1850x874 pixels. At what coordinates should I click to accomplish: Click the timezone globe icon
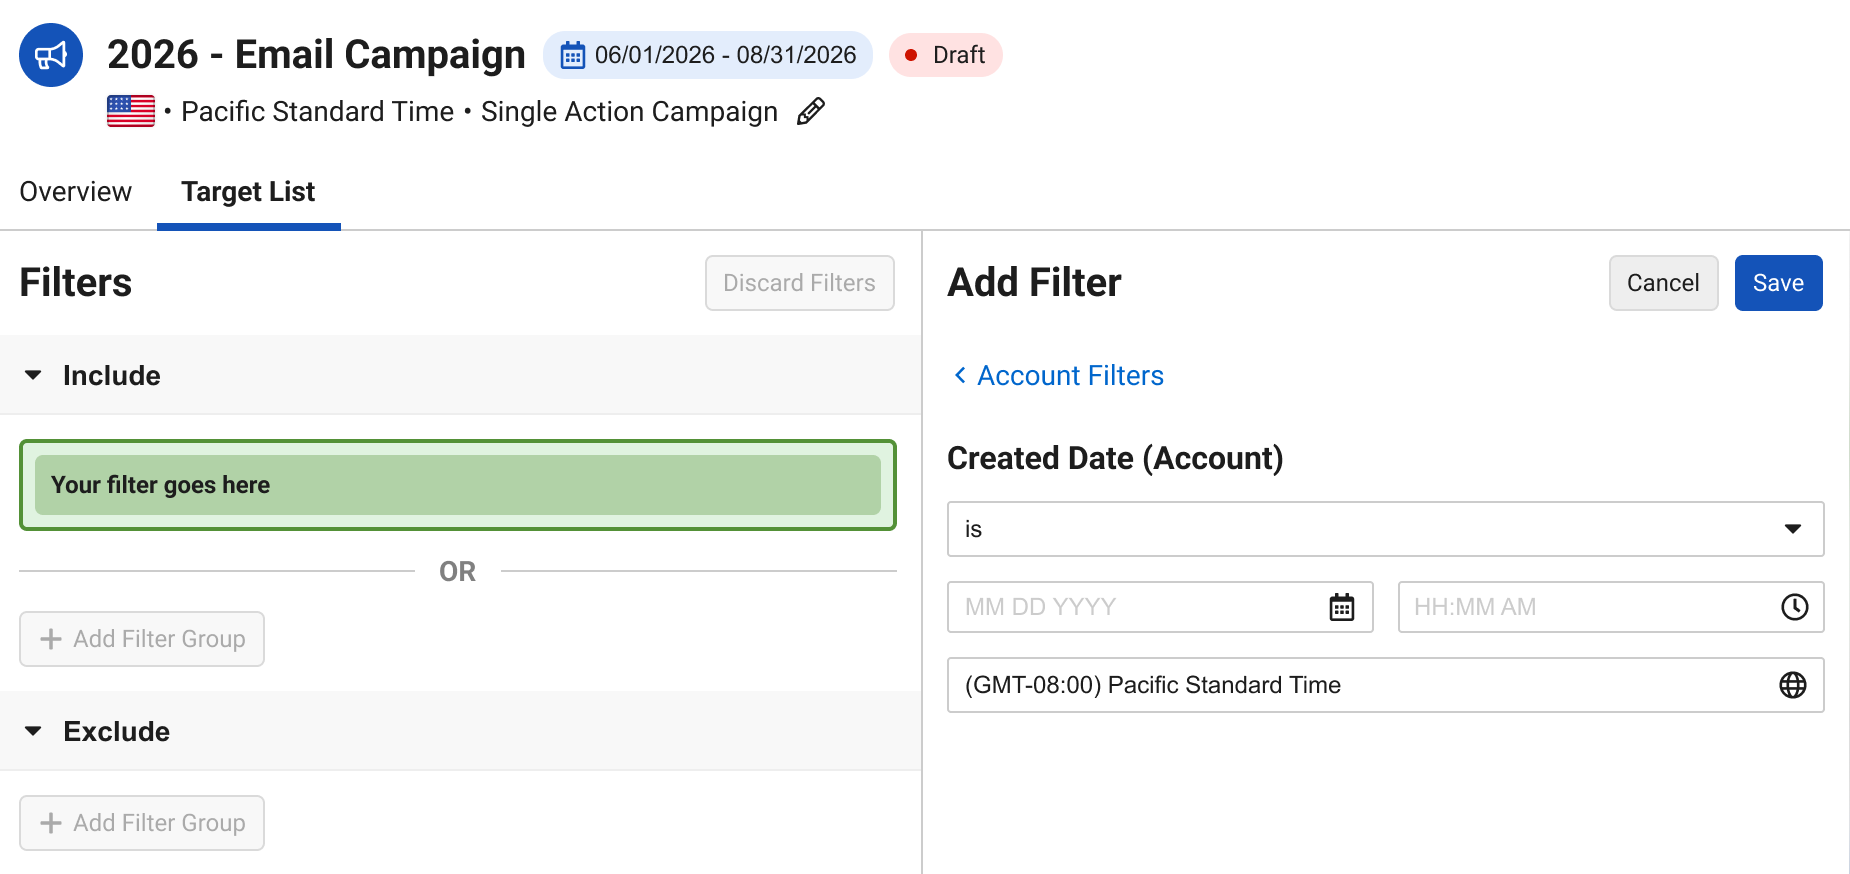1793,685
